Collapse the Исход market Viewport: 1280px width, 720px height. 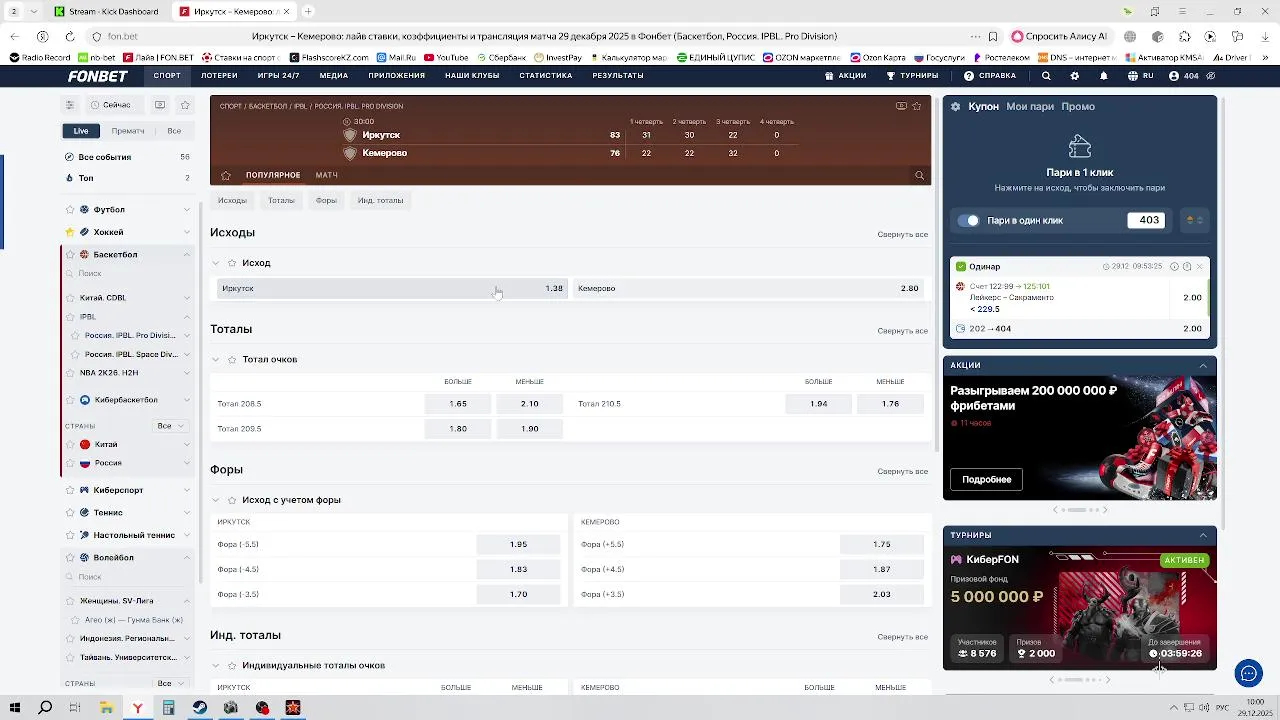click(x=215, y=263)
